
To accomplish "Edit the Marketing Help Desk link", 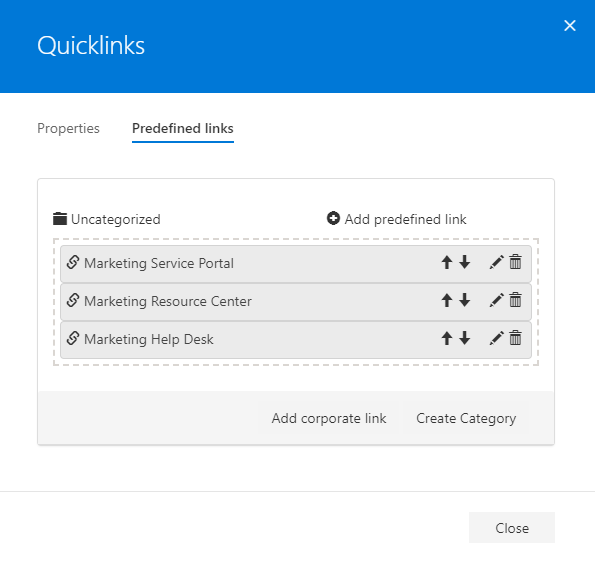I will (x=496, y=338).
